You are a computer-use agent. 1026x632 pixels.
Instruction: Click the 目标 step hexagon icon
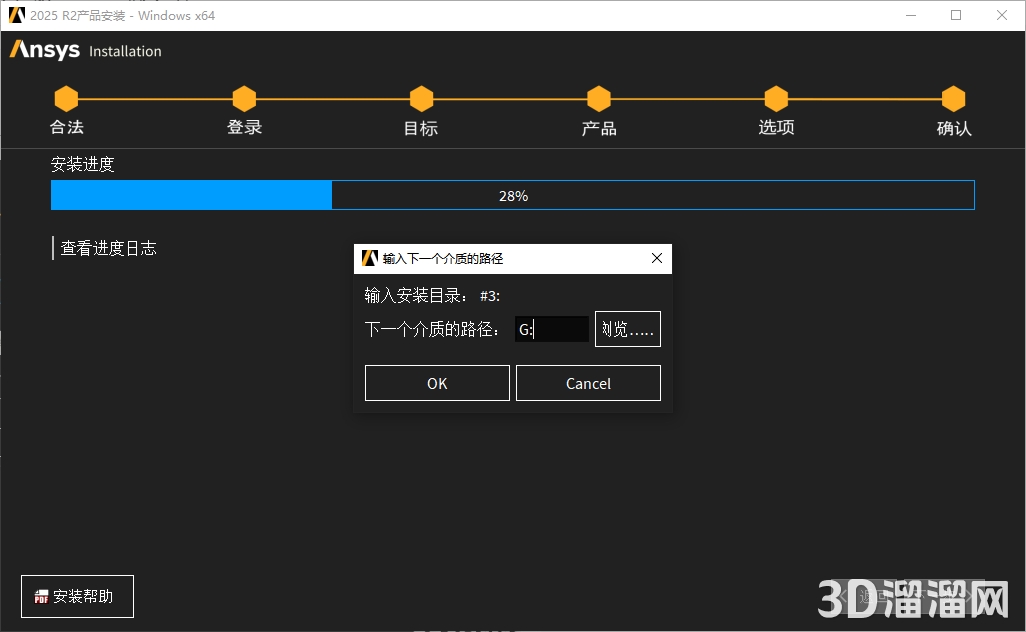(x=421, y=98)
